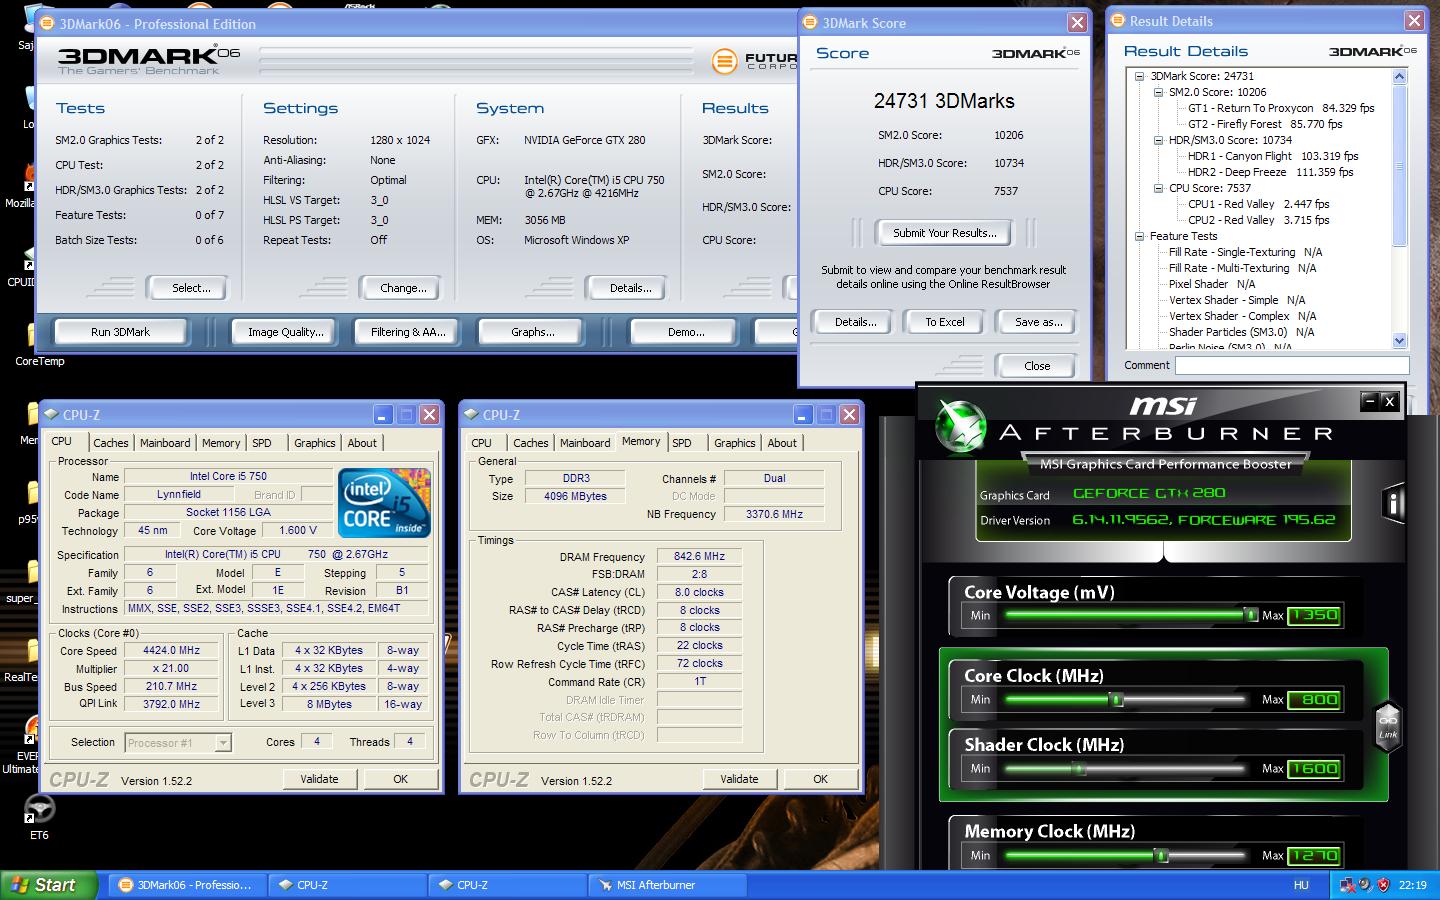Switch right CPU-Z to CPU tab
The width and height of the screenshot is (1440, 900).
pos(482,443)
